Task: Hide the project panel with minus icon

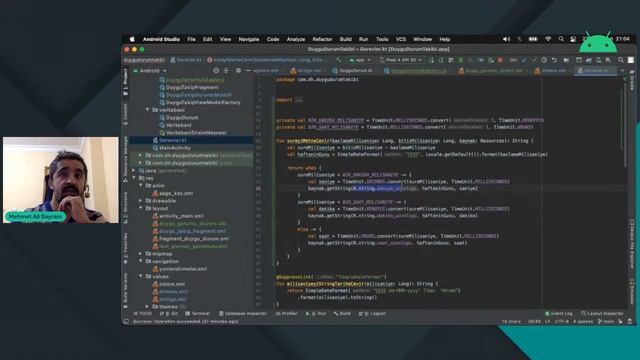Action: click(248, 71)
